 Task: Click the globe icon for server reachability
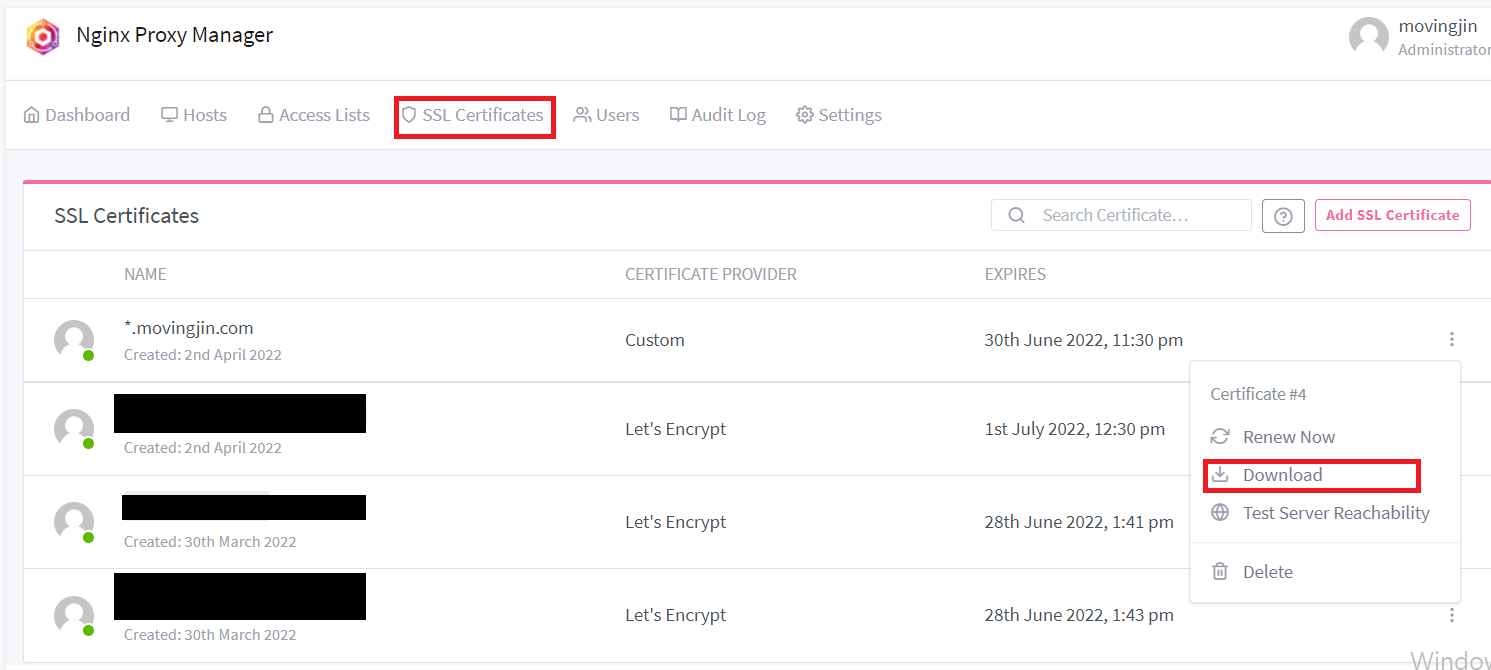tap(1220, 513)
